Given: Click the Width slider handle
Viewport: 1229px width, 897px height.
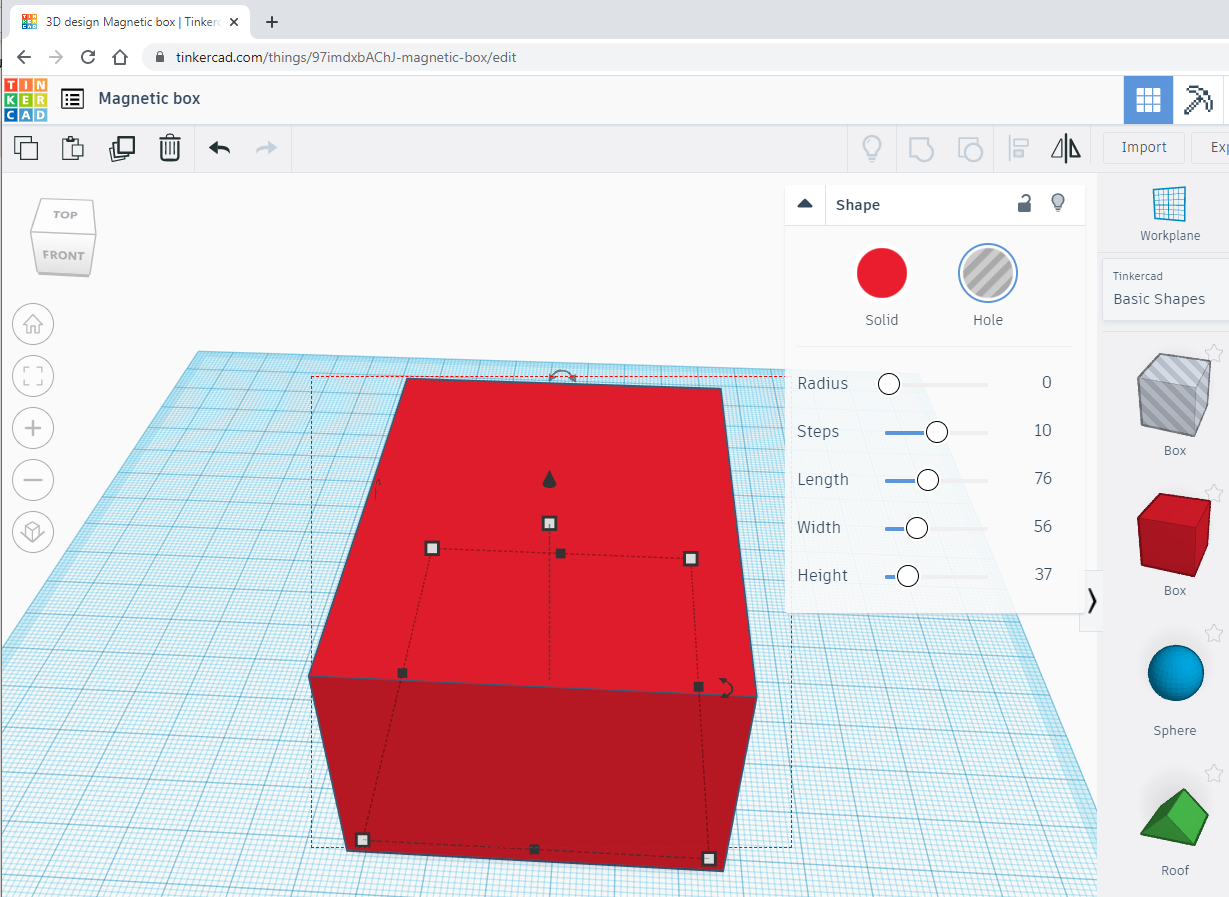Looking at the screenshot, I should 916,528.
